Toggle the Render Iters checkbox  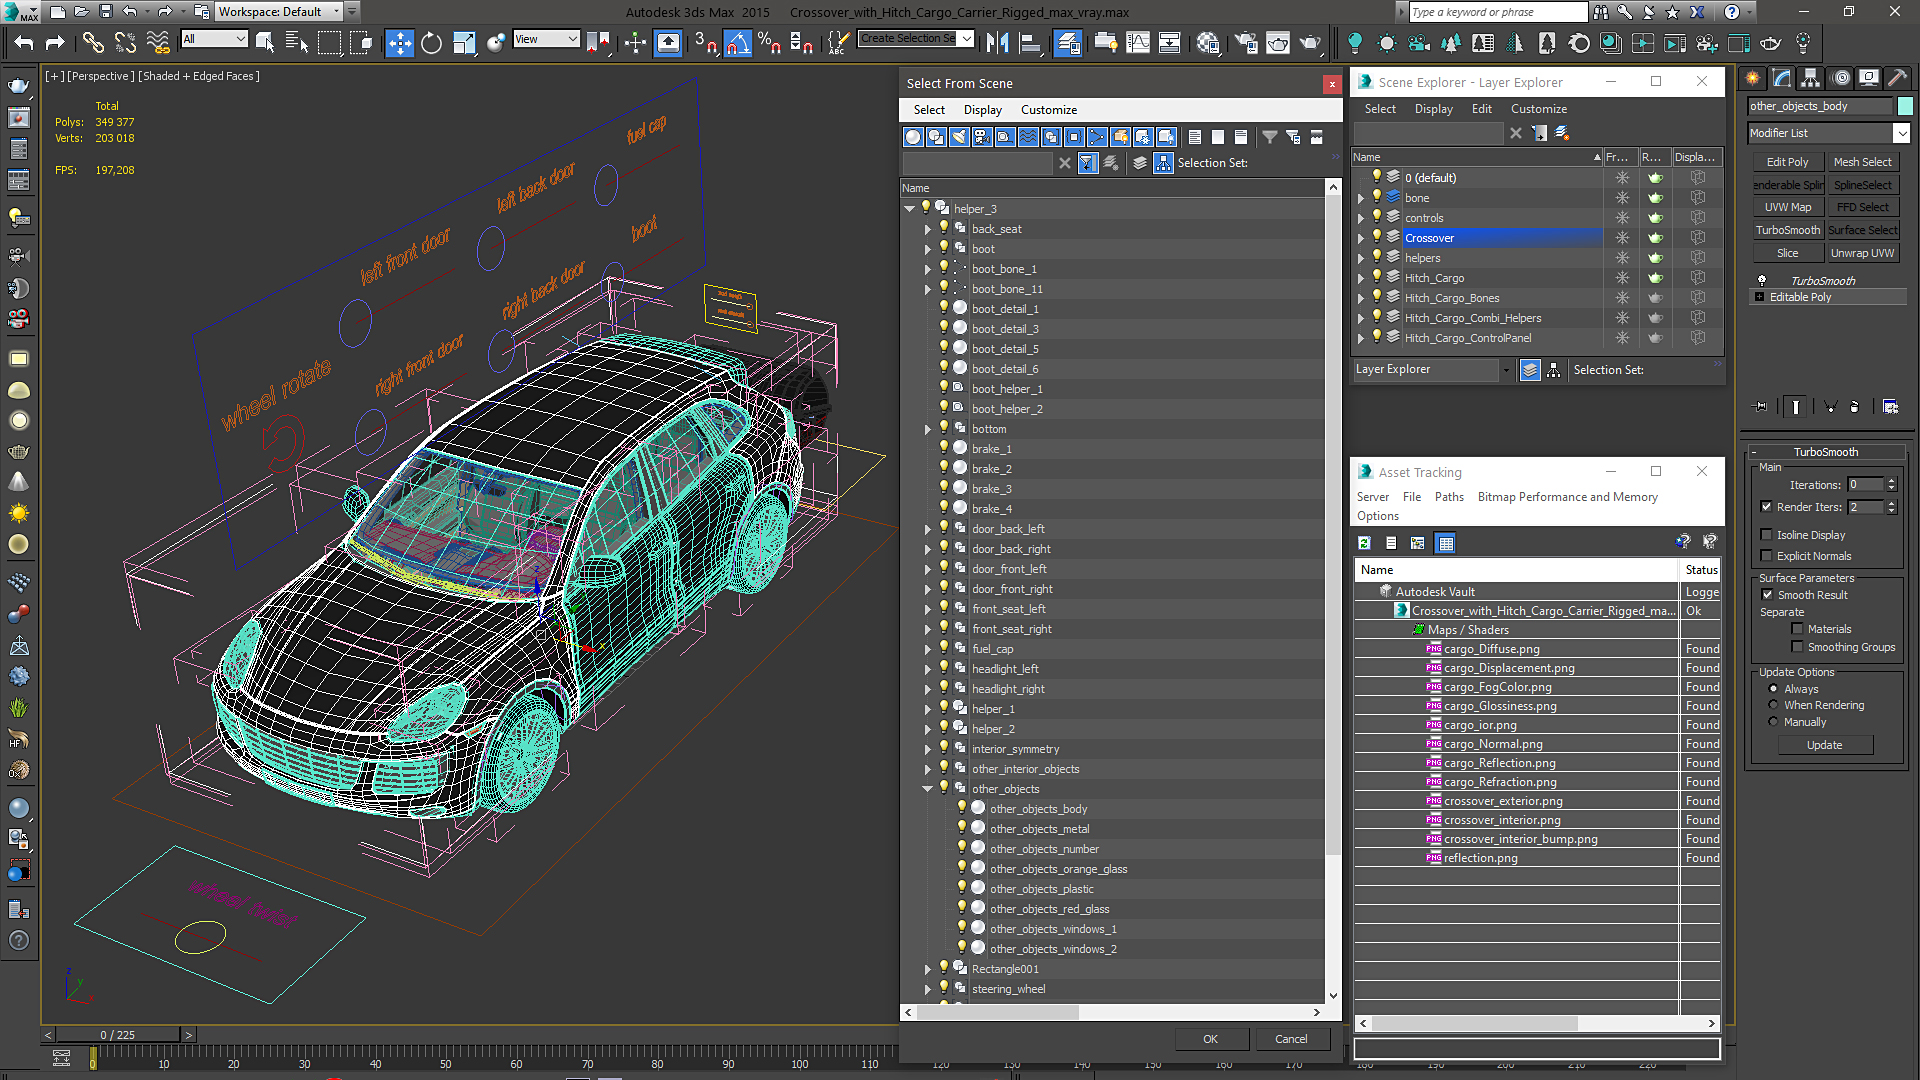[x=1767, y=507]
